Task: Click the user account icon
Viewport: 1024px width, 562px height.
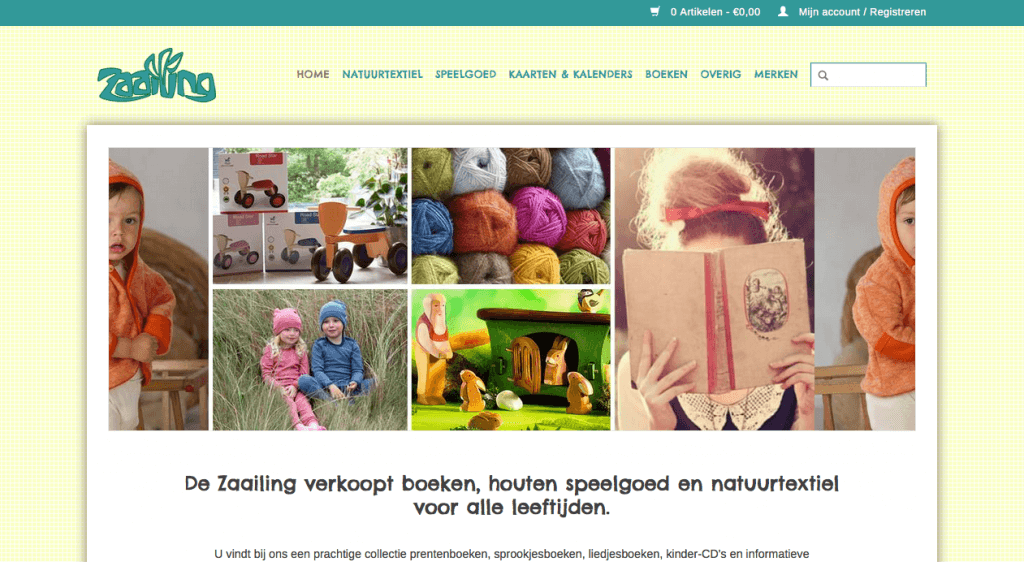Action: click(x=783, y=12)
